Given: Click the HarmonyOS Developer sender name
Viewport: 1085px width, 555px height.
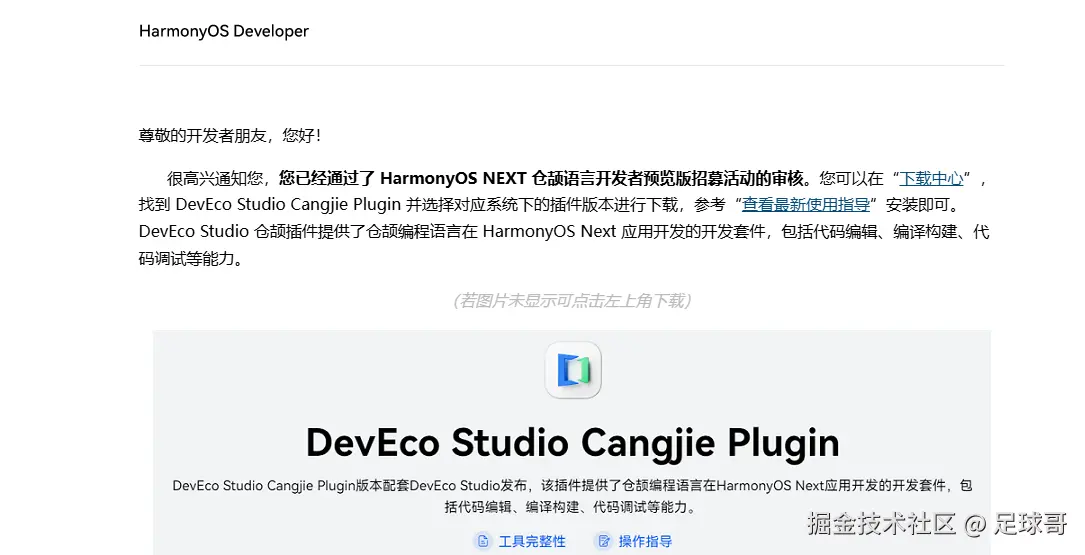Looking at the screenshot, I should point(224,31).
